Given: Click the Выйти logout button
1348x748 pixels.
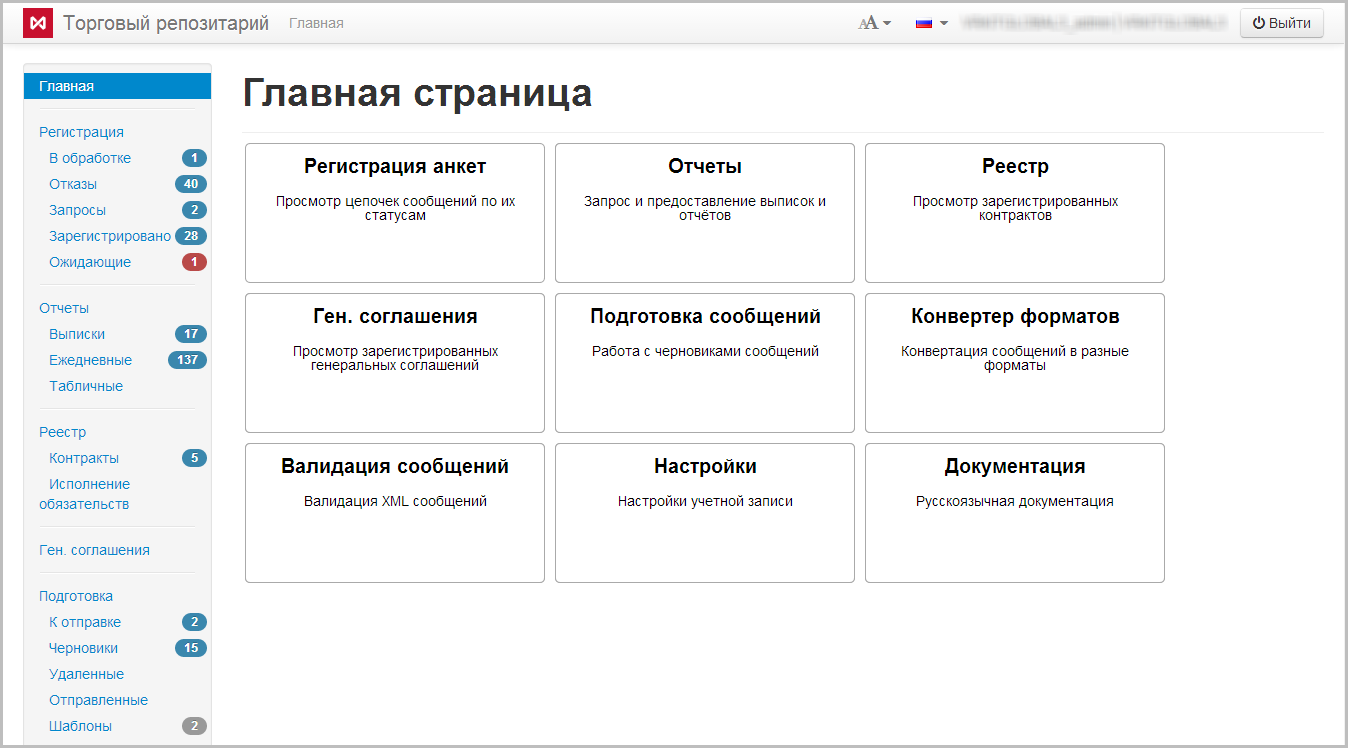Looking at the screenshot, I should pyautogui.click(x=1281, y=23).
